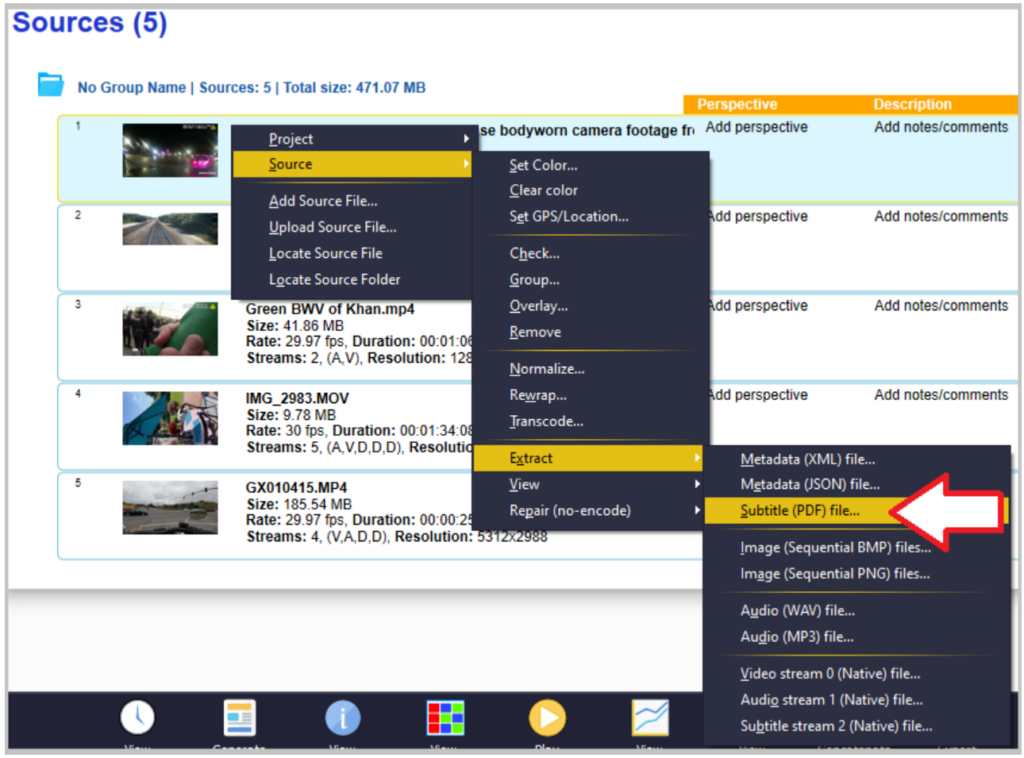Select thumbnail of source 2 railway track
This screenshot has width=1024, height=758.
coord(170,229)
